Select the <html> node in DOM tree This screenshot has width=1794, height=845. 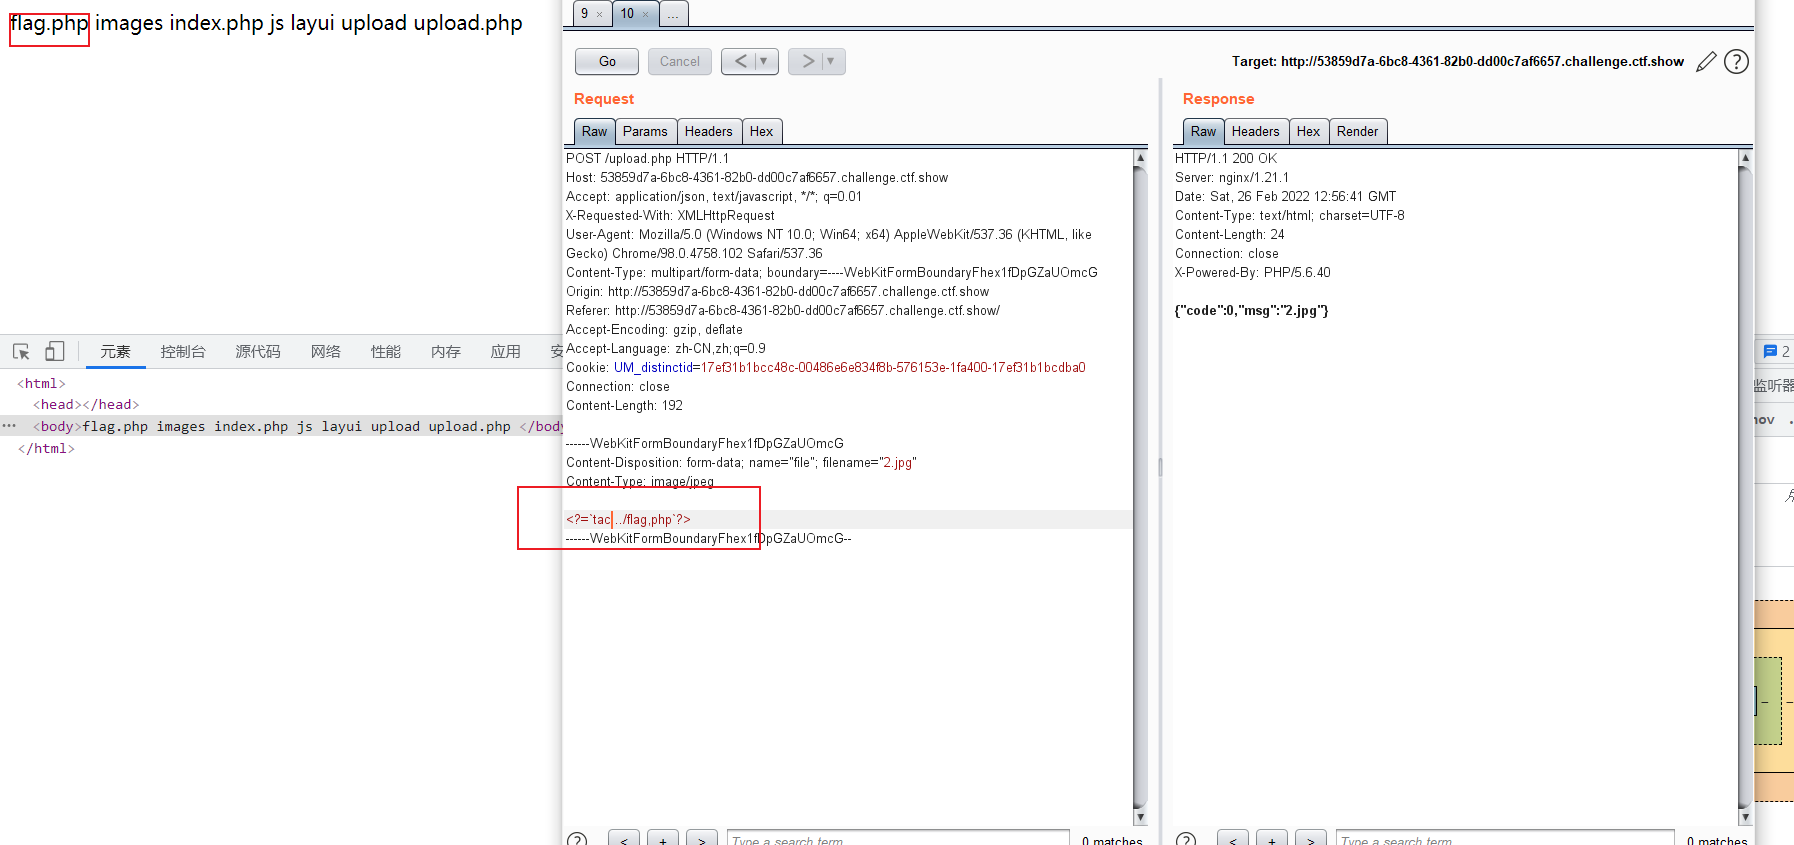(41, 383)
